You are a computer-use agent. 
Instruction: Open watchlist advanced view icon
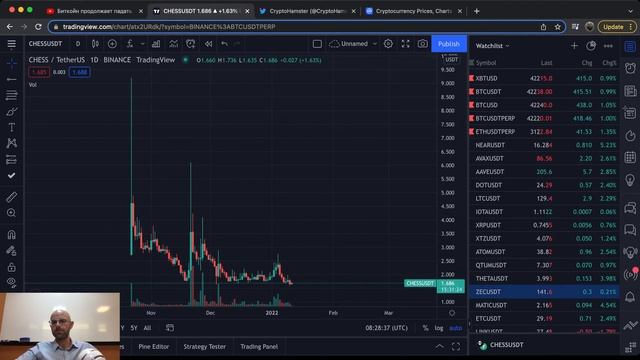pyautogui.click(x=591, y=46)
